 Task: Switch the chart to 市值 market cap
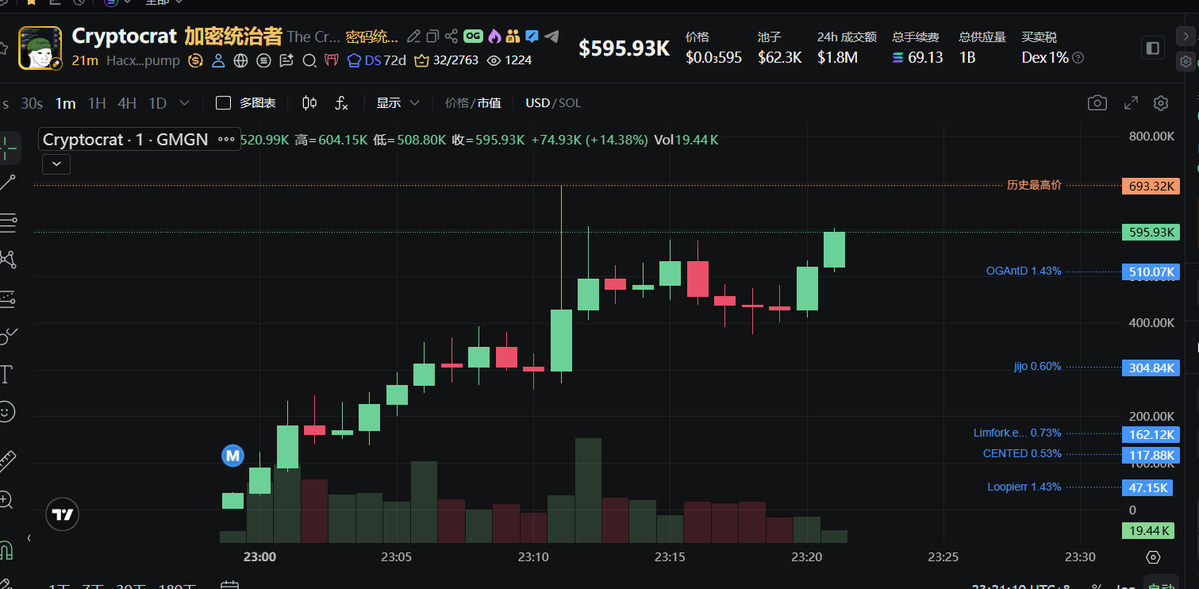(489, 103)
